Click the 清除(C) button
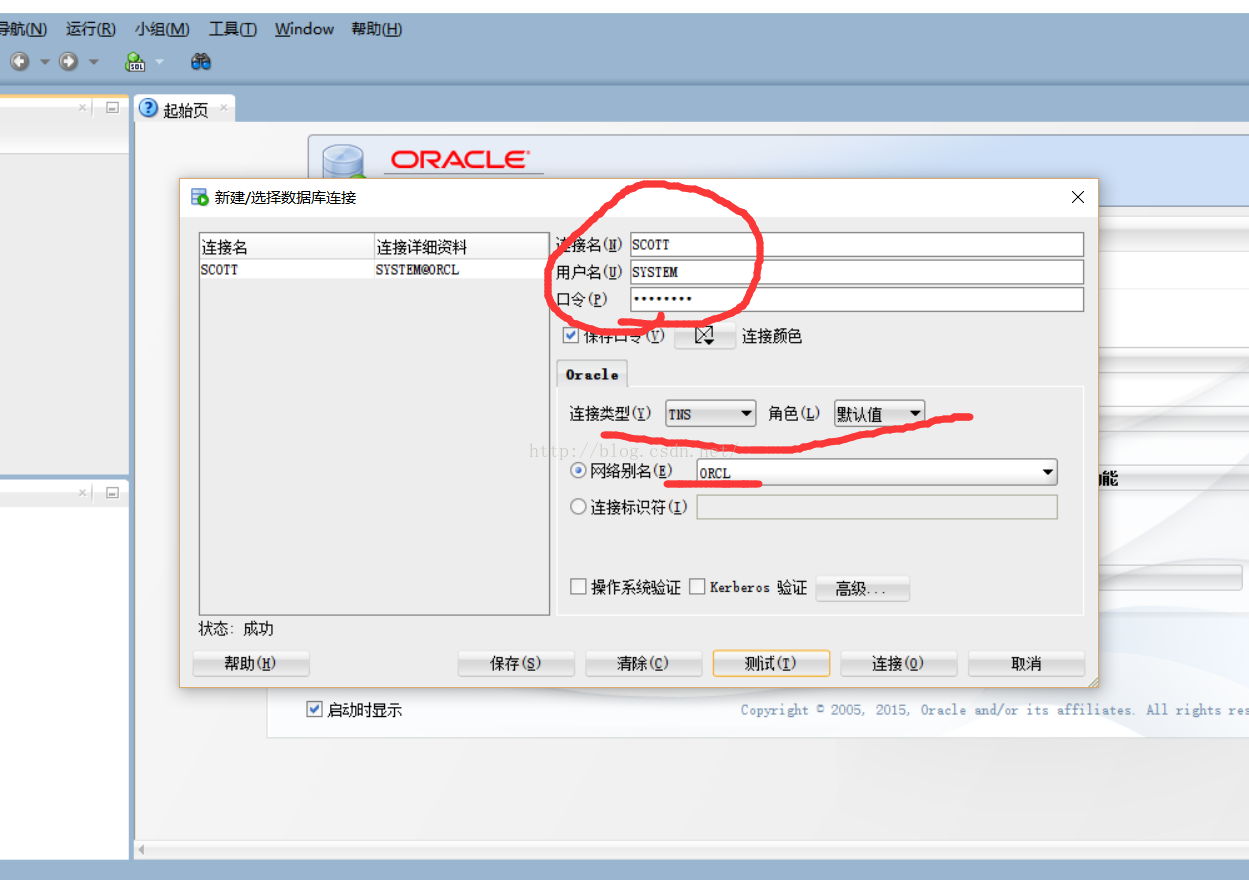The image size is (1249, 880). click(x=643, y=664)
